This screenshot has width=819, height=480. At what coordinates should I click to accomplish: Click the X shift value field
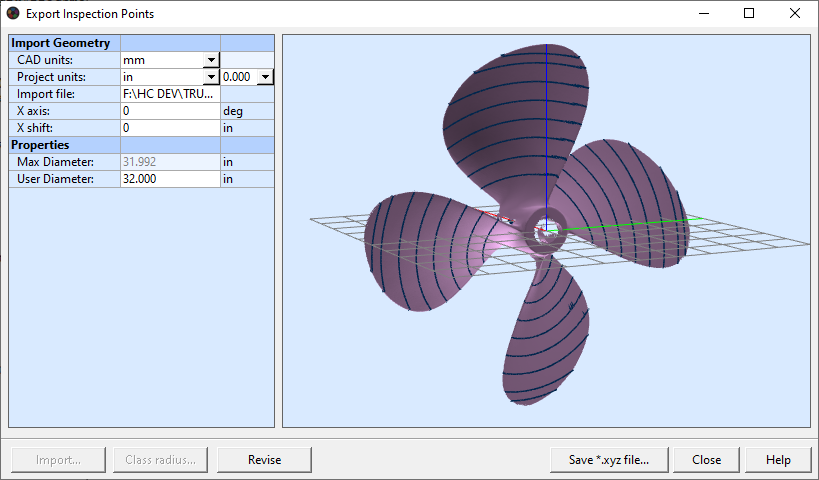click(x=170, y=128)
